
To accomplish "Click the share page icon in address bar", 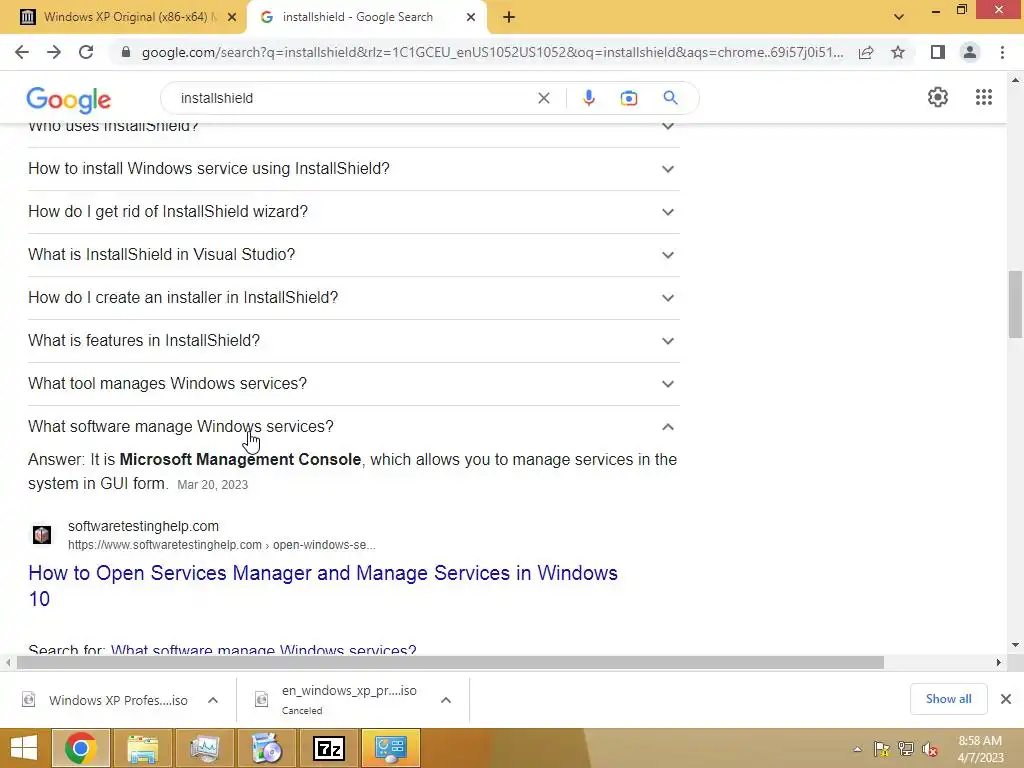I will [x=866, y=52].
